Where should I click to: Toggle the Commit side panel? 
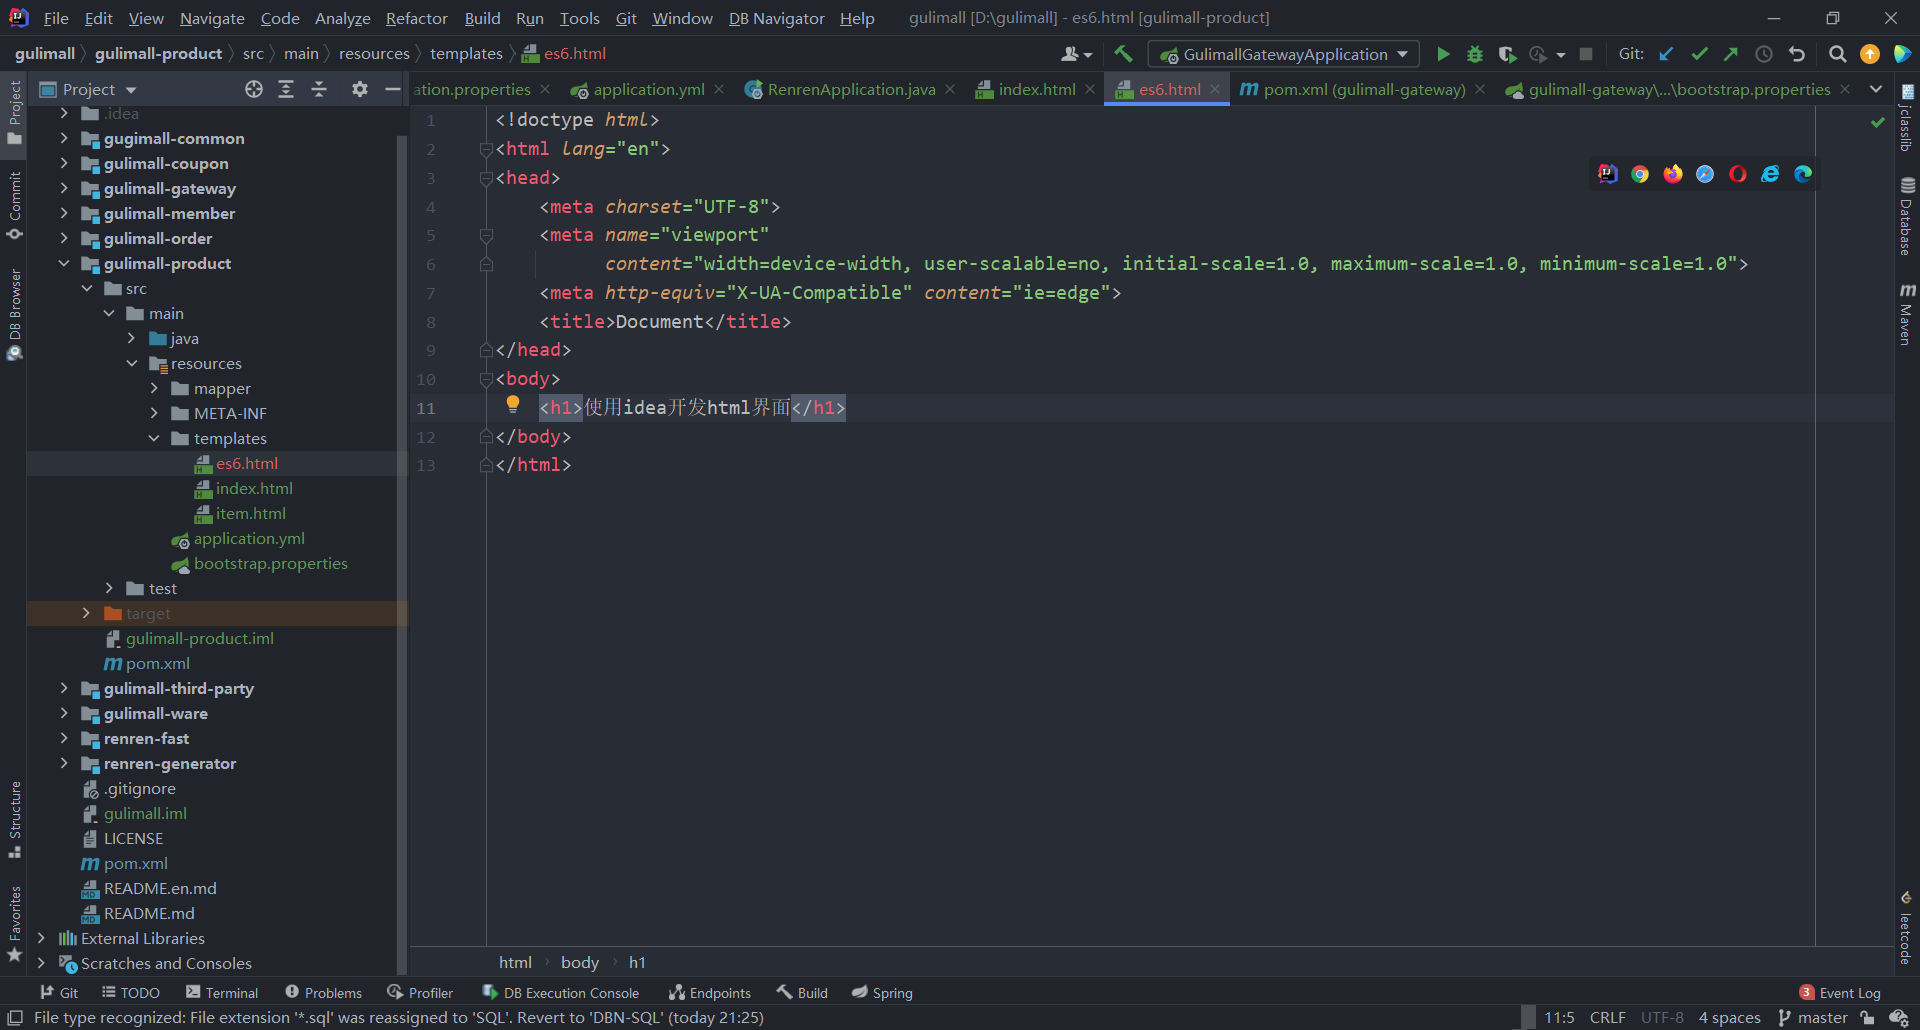point(14,205)
